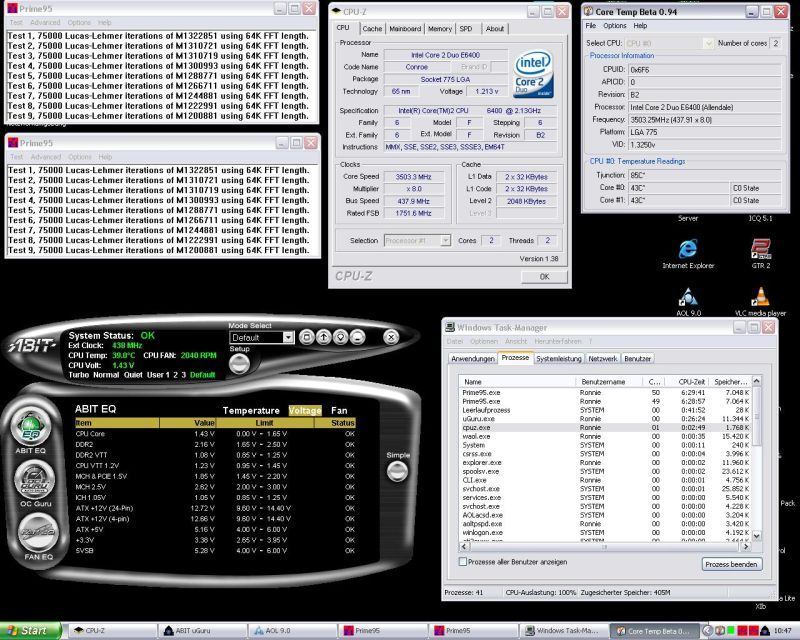Open the Internet Explorer desktop icon
The image size is (800, 640).
pos(688,254)
